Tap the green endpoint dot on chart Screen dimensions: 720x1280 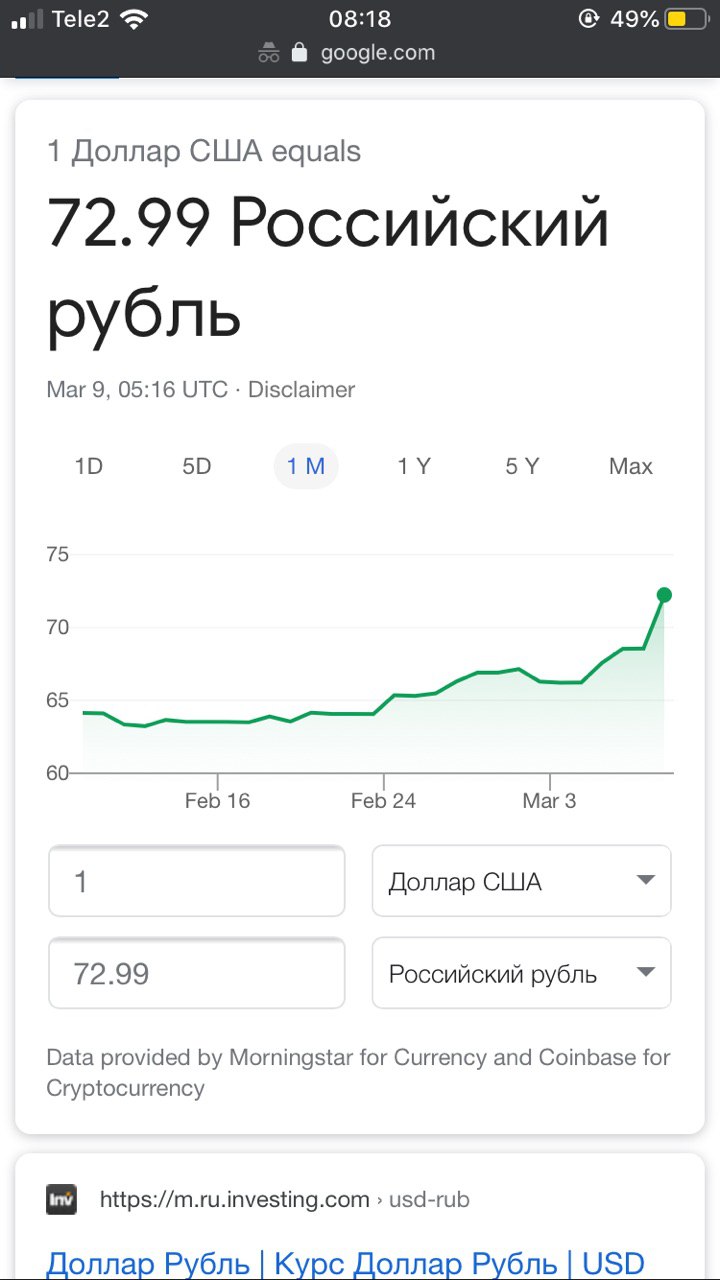tap(664, 595)
